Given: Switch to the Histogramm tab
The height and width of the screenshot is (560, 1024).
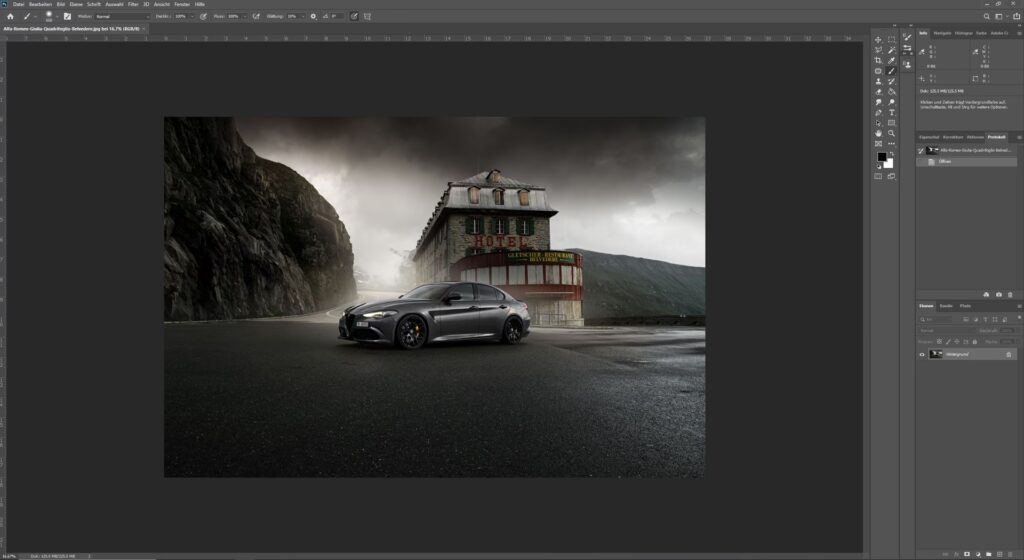Looking at the screenshot, I should [963, 33].
